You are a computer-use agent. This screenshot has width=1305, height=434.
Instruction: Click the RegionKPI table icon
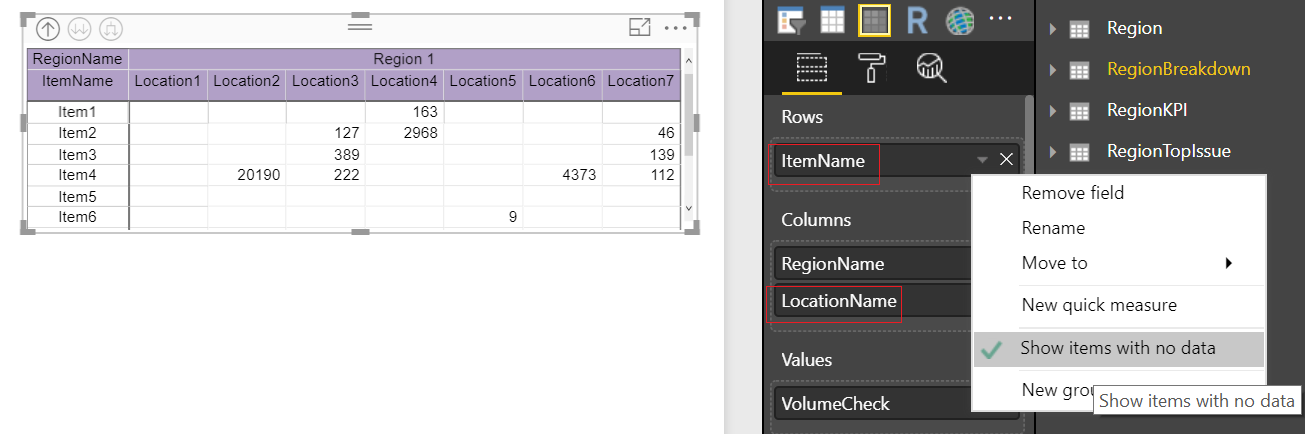coord(1079,111)
